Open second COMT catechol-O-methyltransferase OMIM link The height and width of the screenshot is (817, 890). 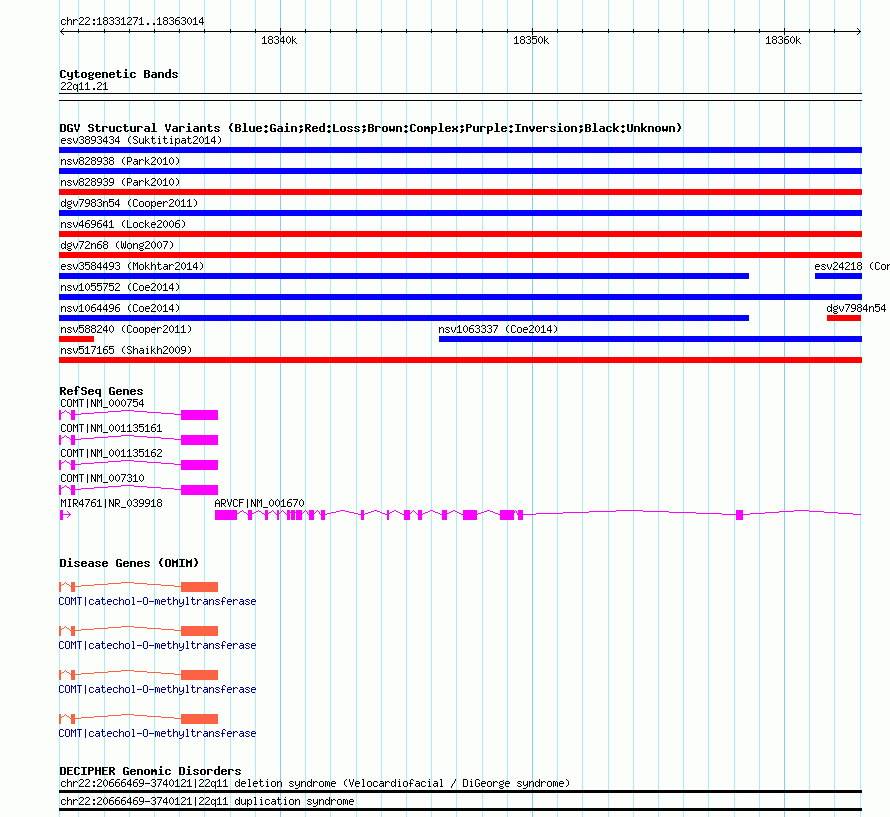(157, 646)
